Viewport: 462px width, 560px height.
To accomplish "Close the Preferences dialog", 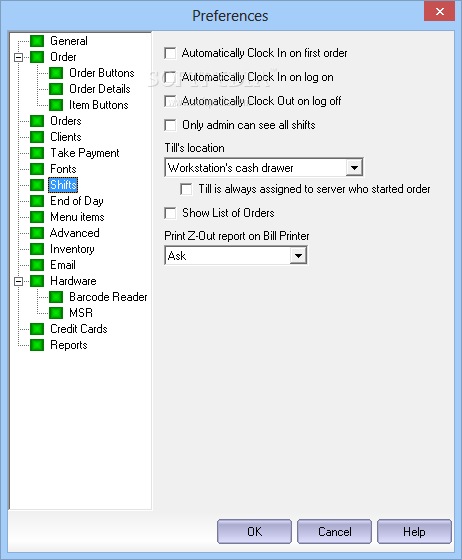I will pos(440,11).
